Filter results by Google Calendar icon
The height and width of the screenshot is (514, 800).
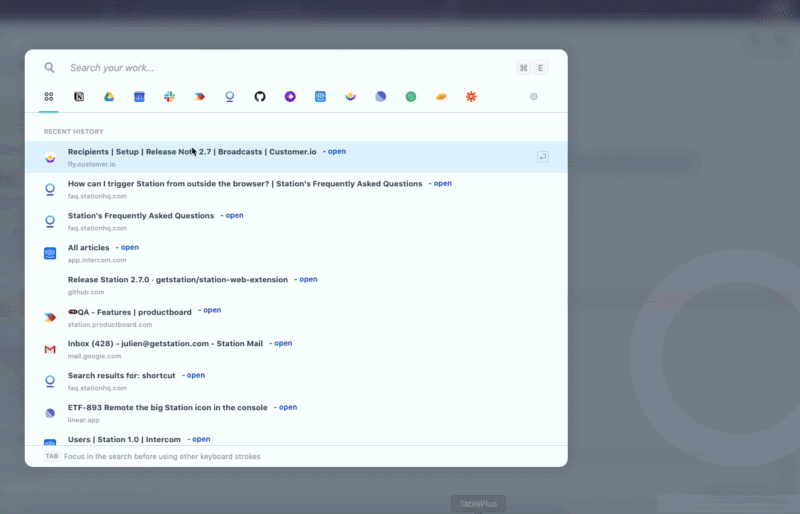(139, 96)
